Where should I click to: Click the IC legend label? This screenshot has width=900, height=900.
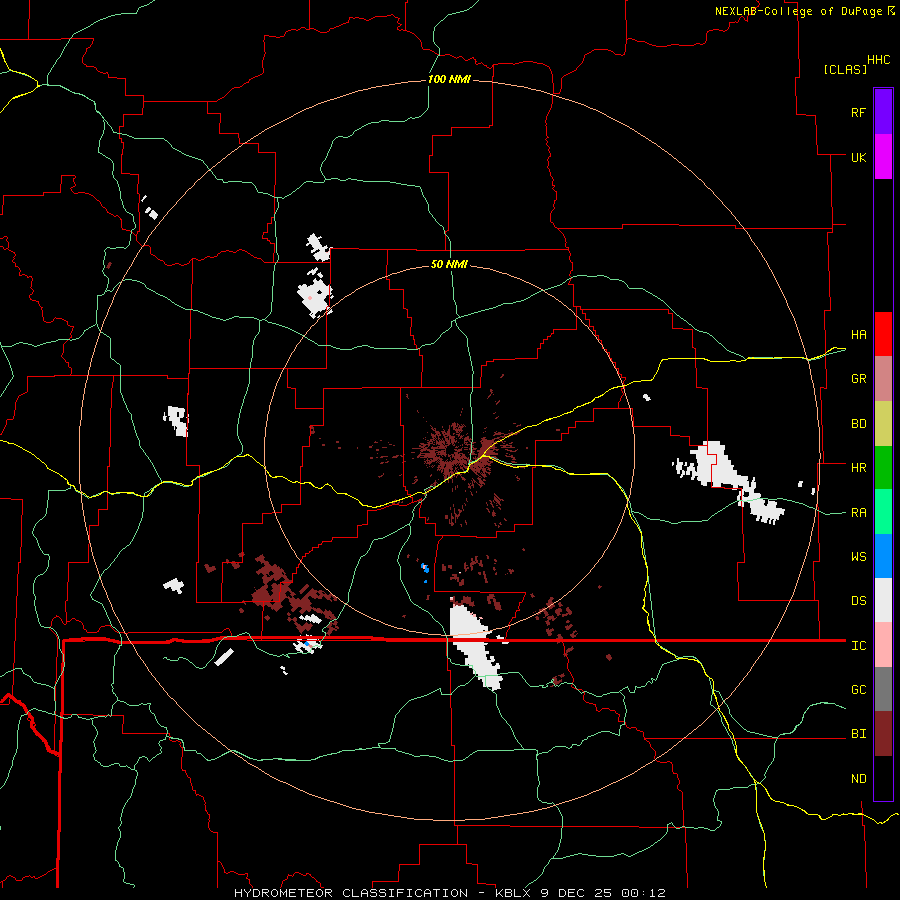coord(858,645)
